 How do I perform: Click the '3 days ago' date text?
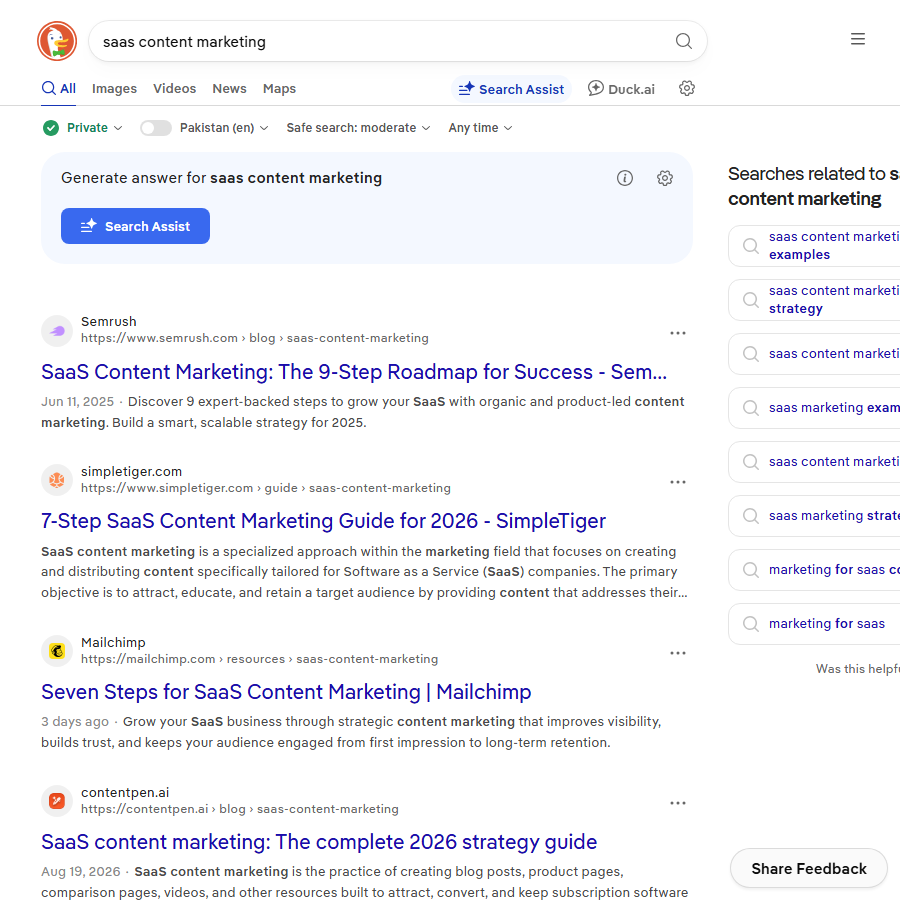click(75, 721)
